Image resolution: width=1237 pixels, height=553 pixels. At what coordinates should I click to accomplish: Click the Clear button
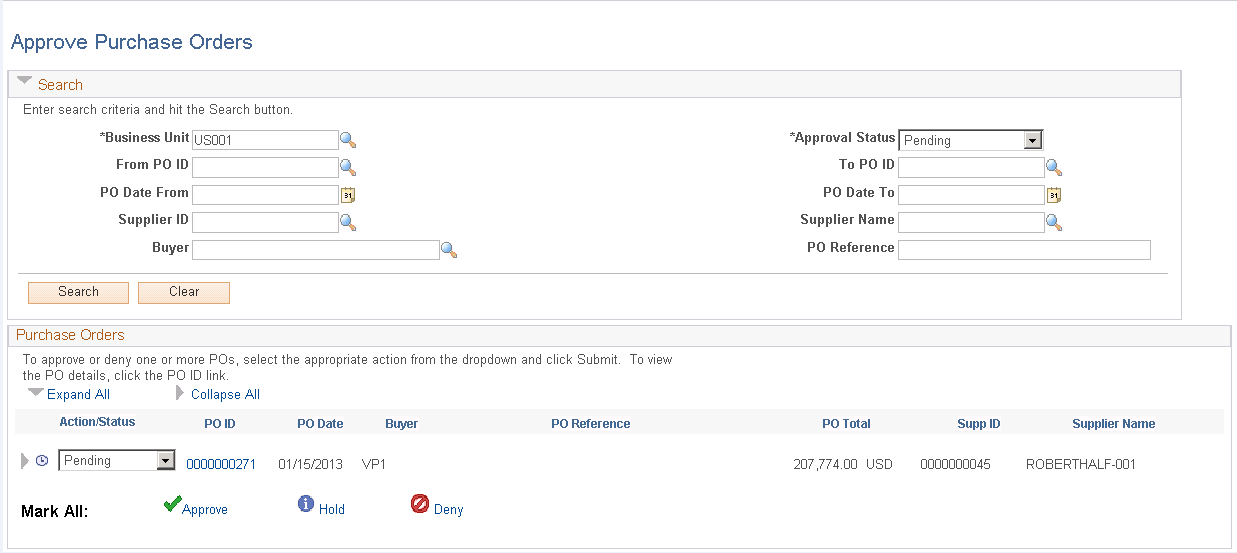(x=184, y=292)
